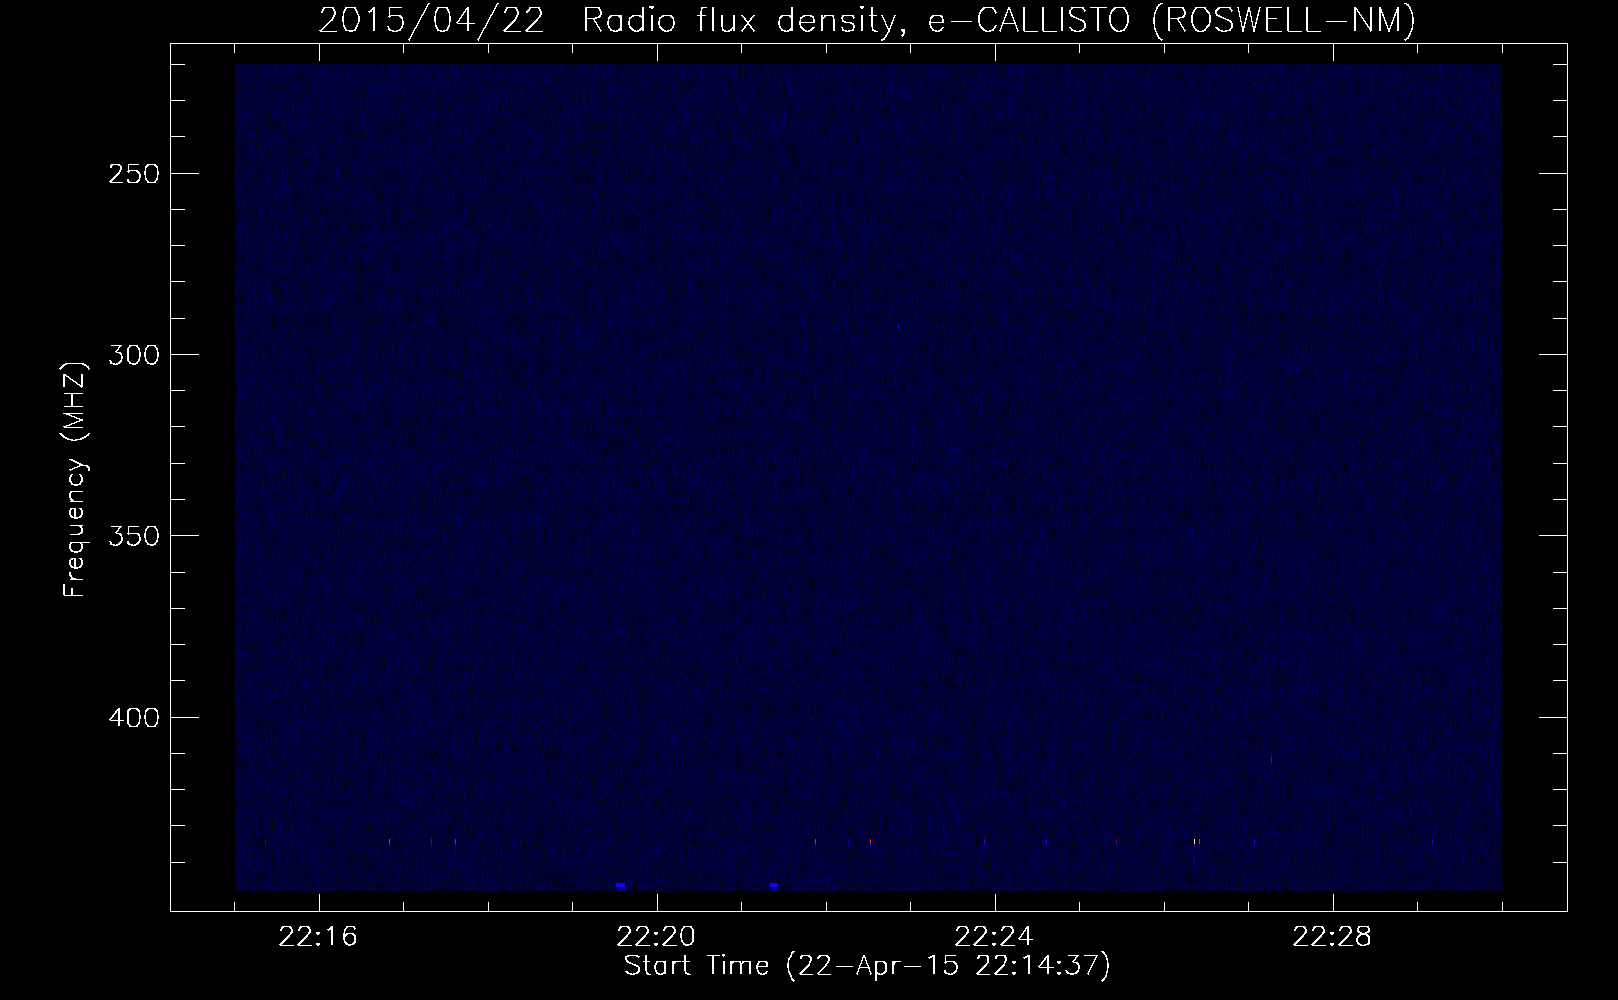This screenshot has height=1000, width=1618.
Task: Click the 22:24 time tick label
Action: (x=995, y=937)
